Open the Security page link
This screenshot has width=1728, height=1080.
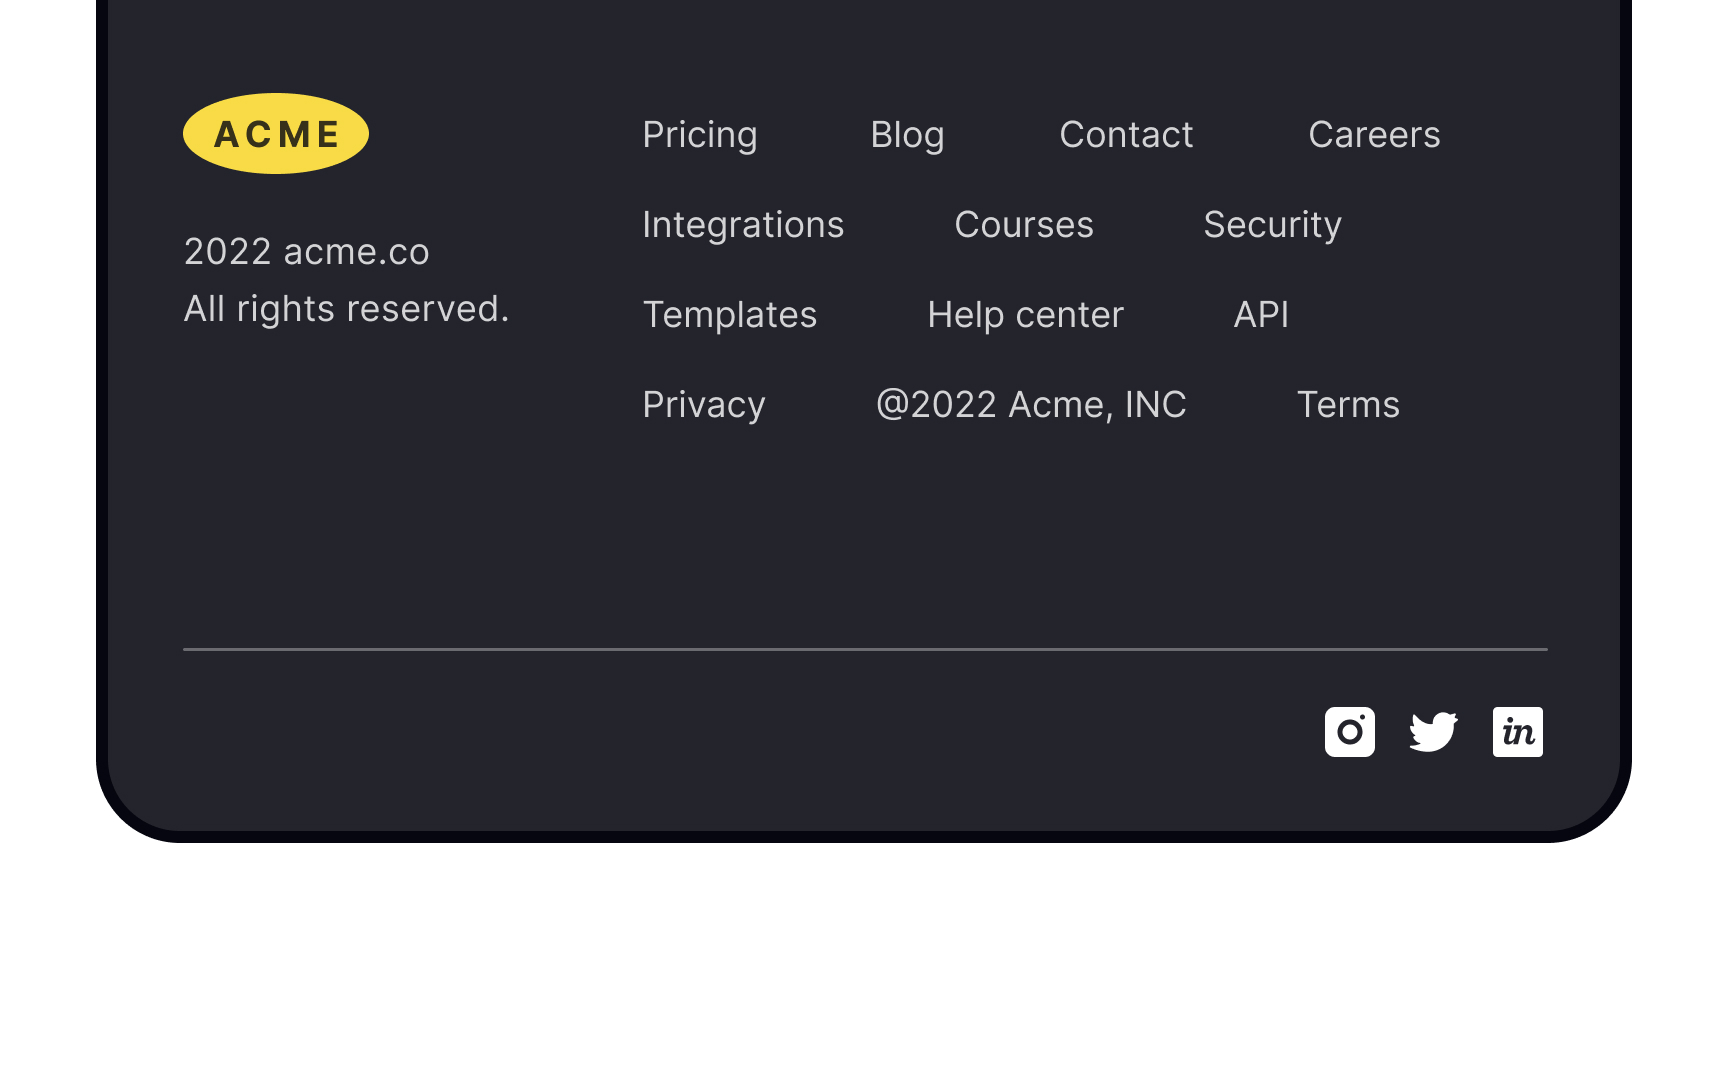[1272, 225]
